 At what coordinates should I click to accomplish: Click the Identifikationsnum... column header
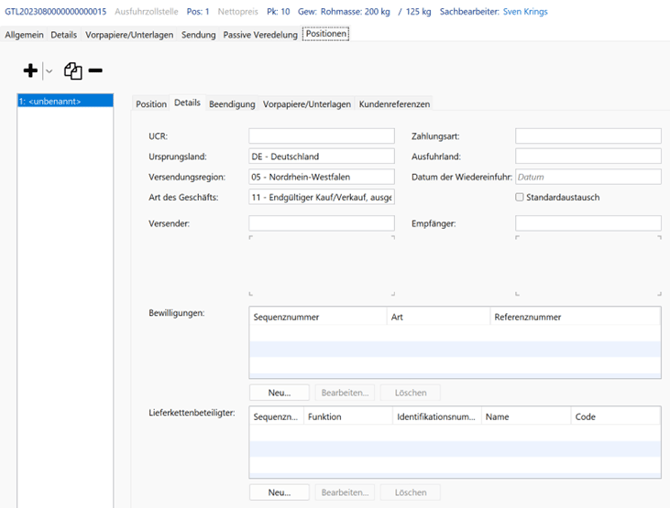(437, 417)
